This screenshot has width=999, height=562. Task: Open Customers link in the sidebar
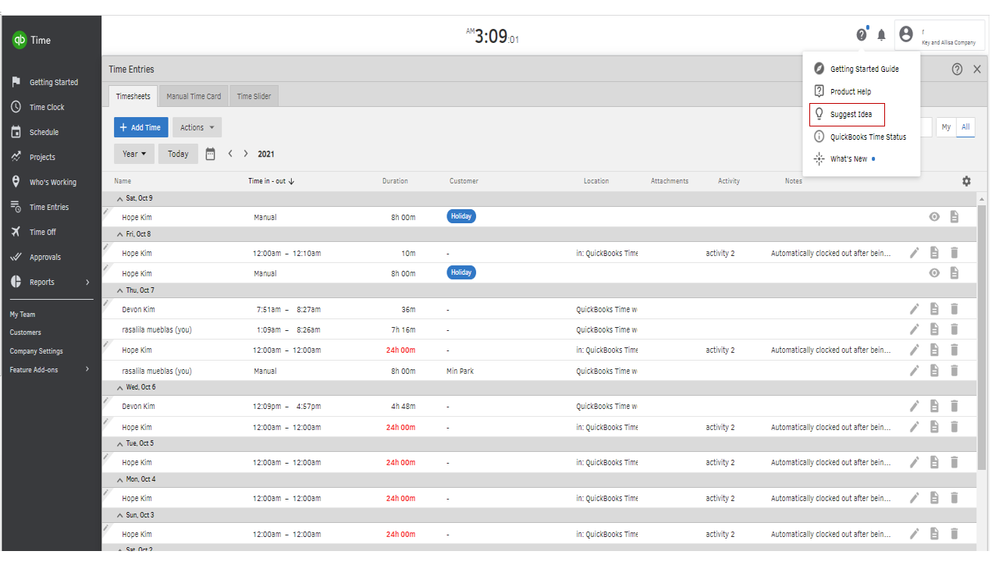point(25,332)
